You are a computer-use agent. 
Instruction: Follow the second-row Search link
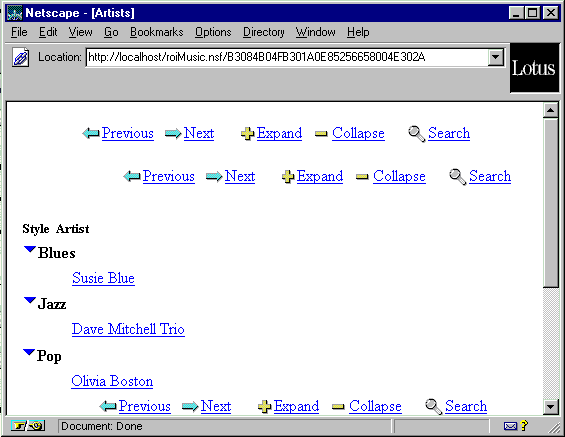click(x=490, y=176)
